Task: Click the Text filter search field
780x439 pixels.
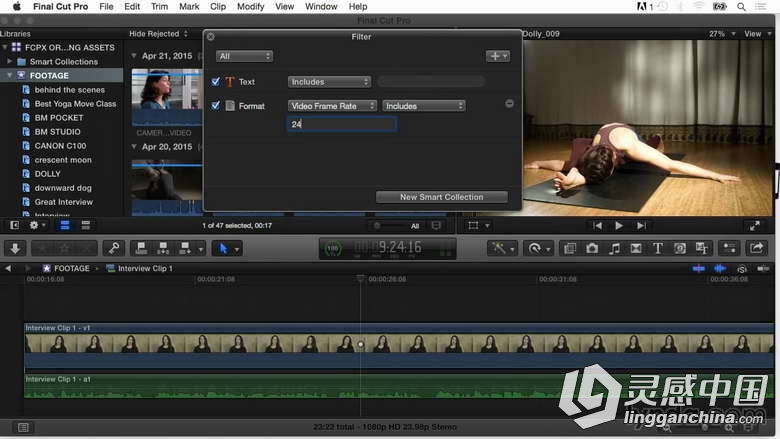Action: [431, 82]
